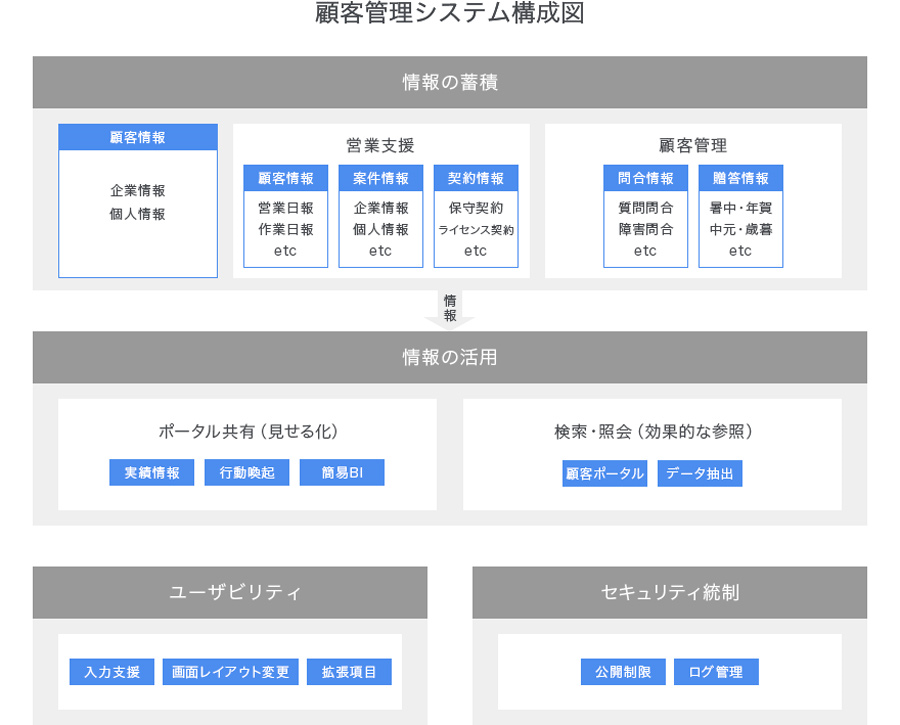This screenshot has width=900, height=725.
Task: Open the 簡易BI button
Action: [x=342, y=473]
